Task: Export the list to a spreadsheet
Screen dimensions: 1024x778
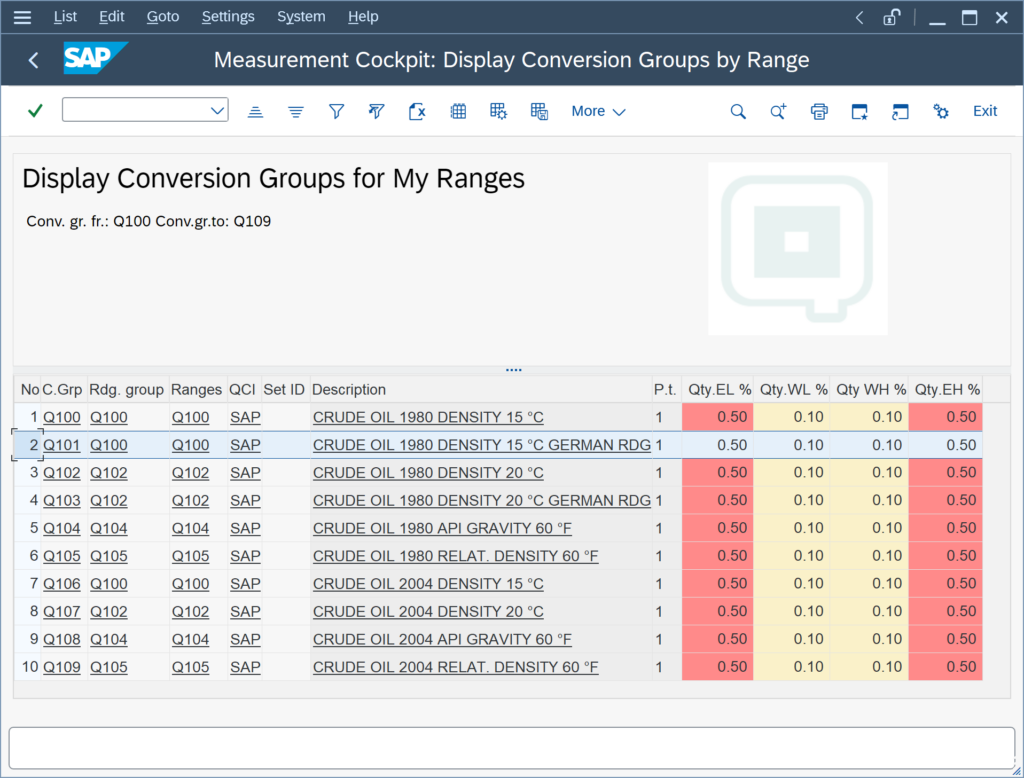Action: [x=417, y=112]
